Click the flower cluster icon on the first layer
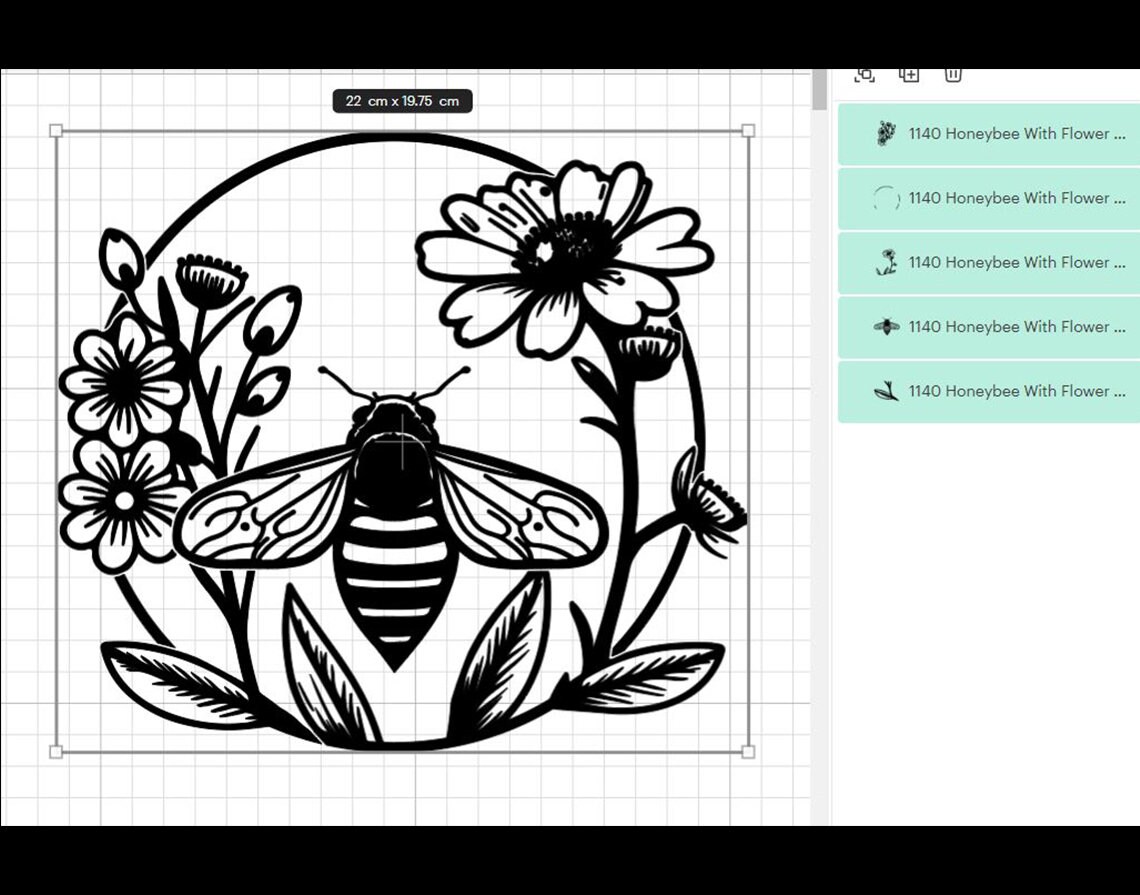The height and width of the screenshot is (895, 1140). point(886,133)
